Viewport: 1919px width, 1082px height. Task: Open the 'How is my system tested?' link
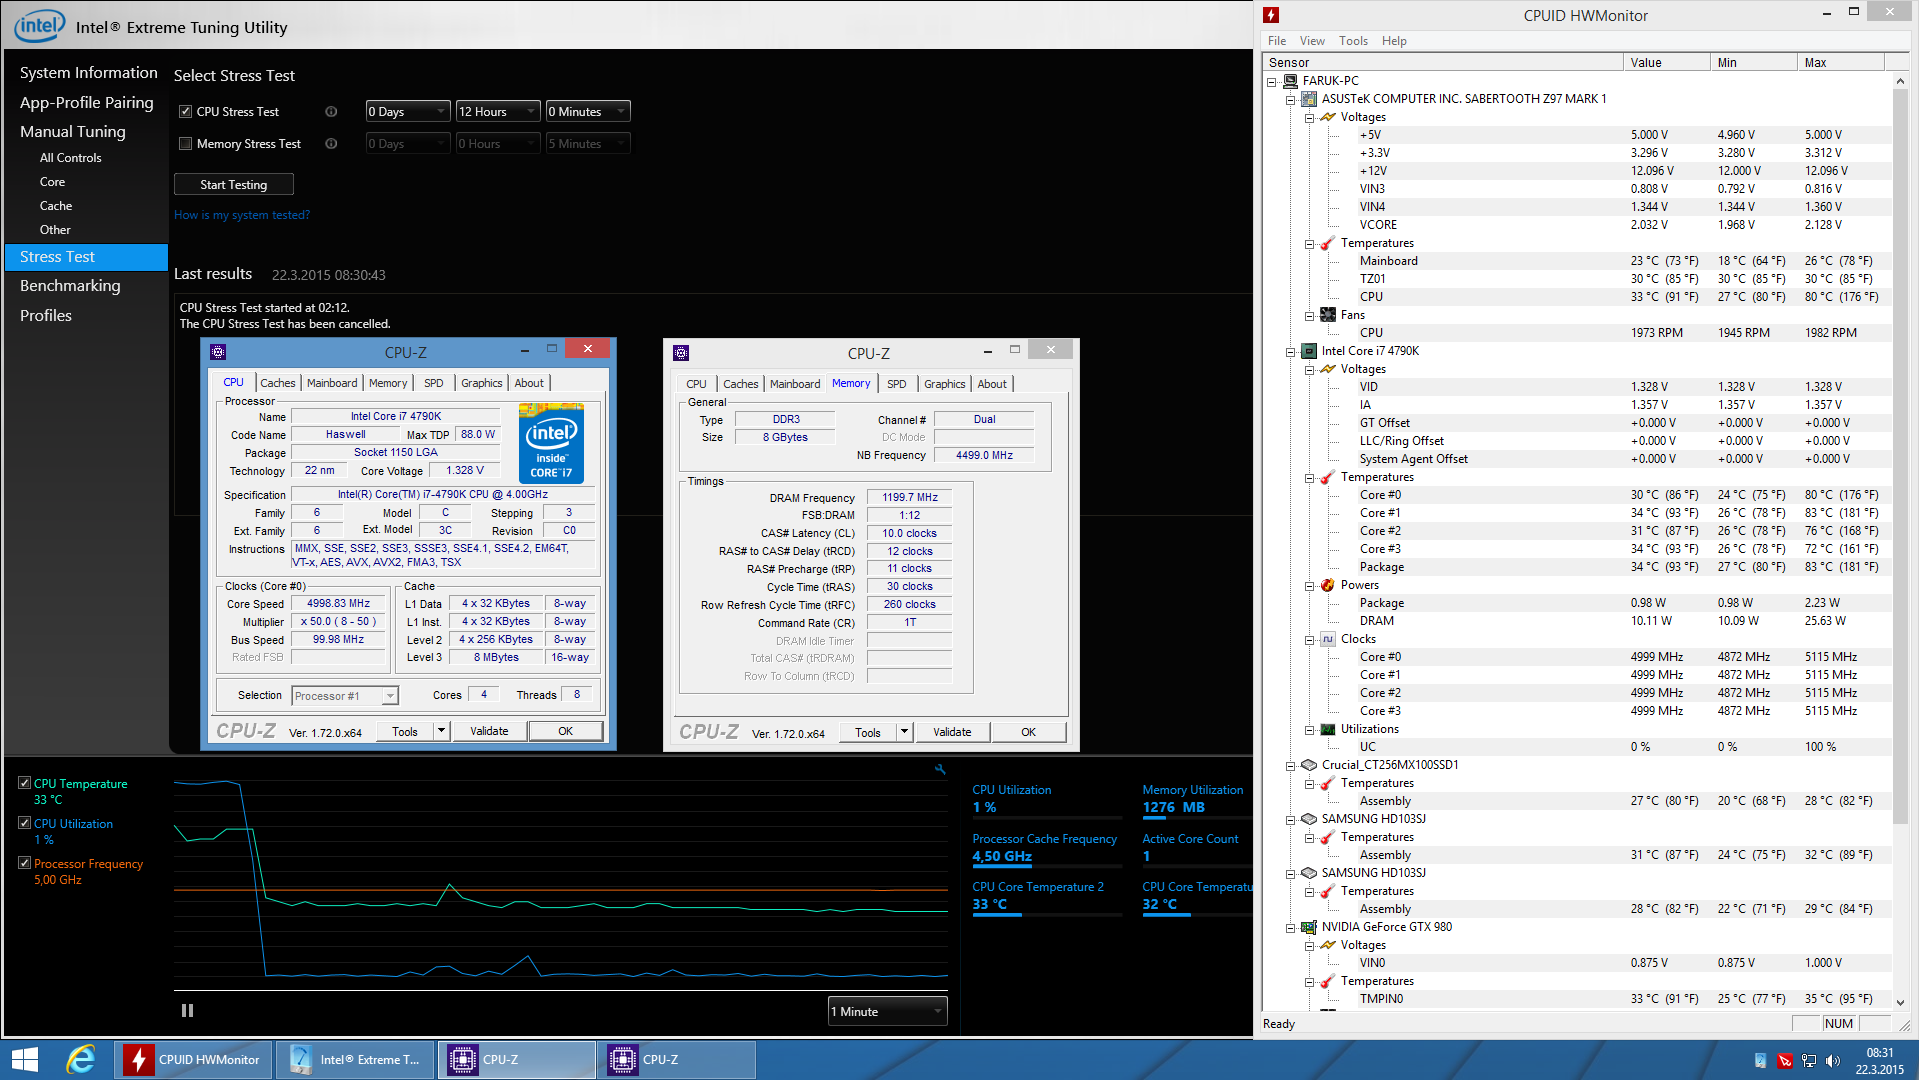242,215
